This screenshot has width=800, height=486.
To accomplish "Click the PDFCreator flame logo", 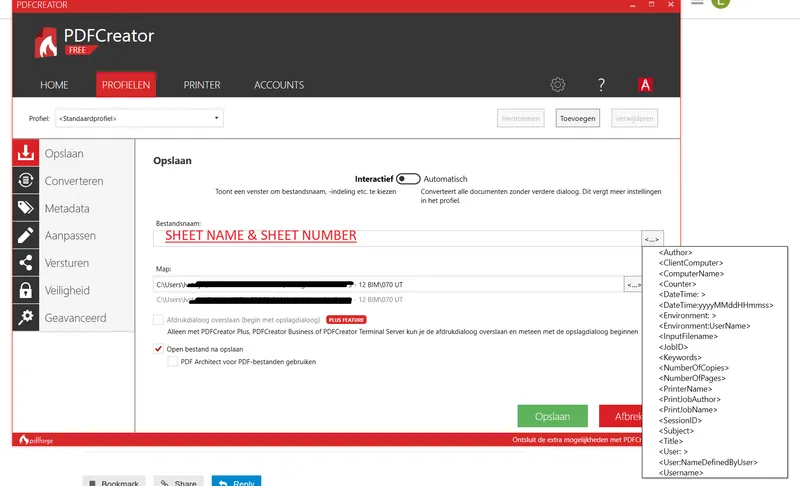I will pyautogui.click(x=46, y=42).
